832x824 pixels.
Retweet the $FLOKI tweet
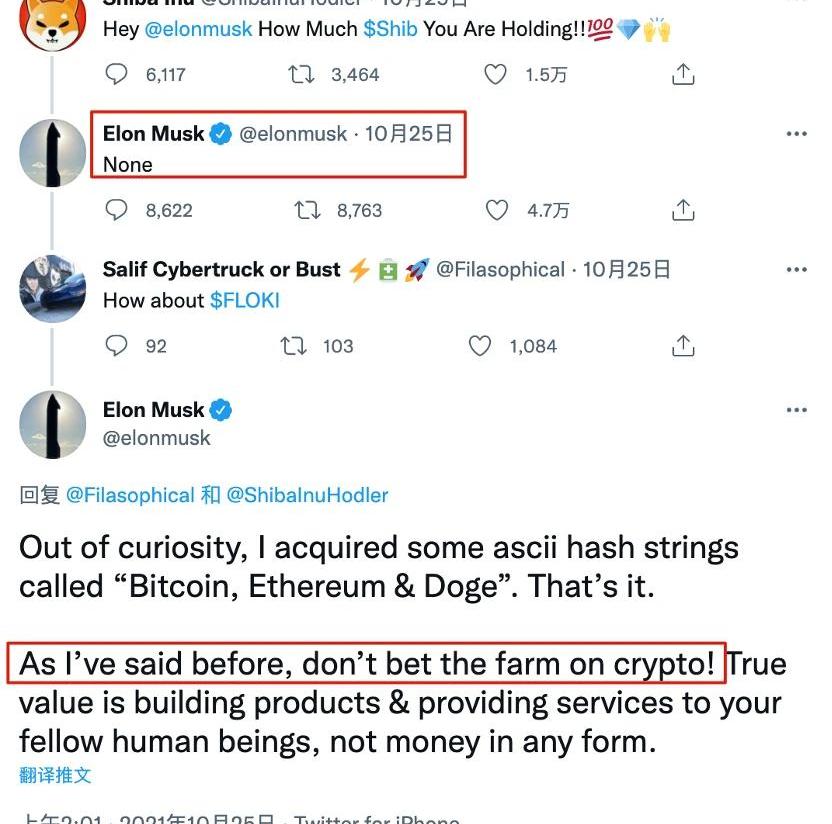click(x=292, y=346)
